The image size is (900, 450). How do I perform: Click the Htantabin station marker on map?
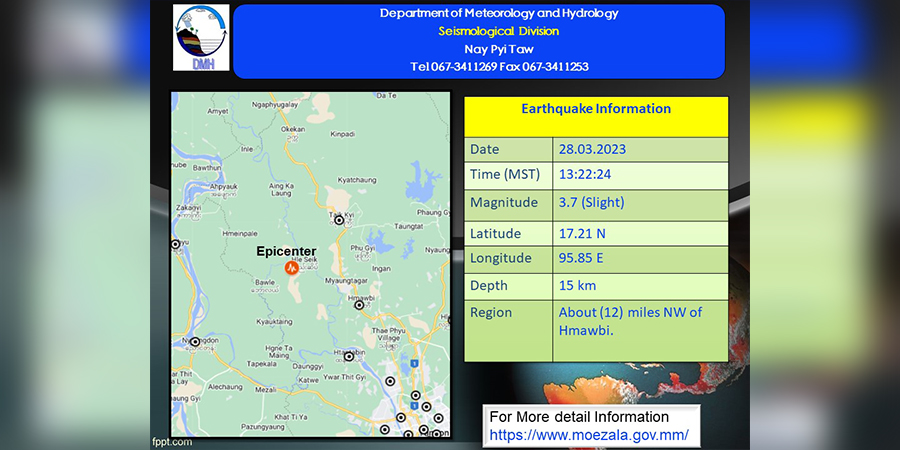[x=348, y=356]
